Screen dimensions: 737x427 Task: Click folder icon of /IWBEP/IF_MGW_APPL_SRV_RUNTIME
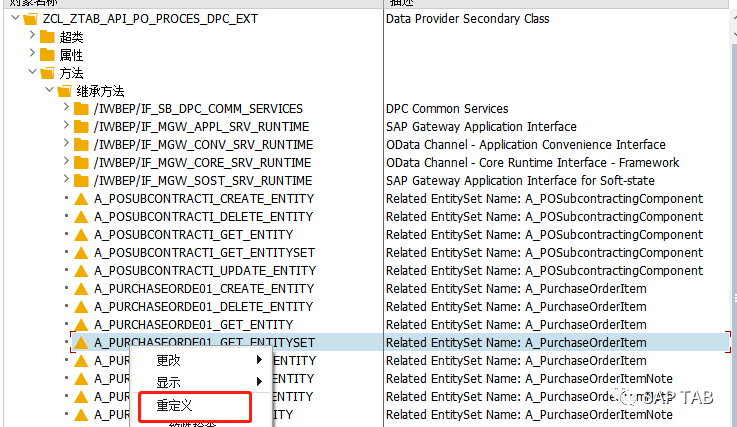click(x=81, y=127)
